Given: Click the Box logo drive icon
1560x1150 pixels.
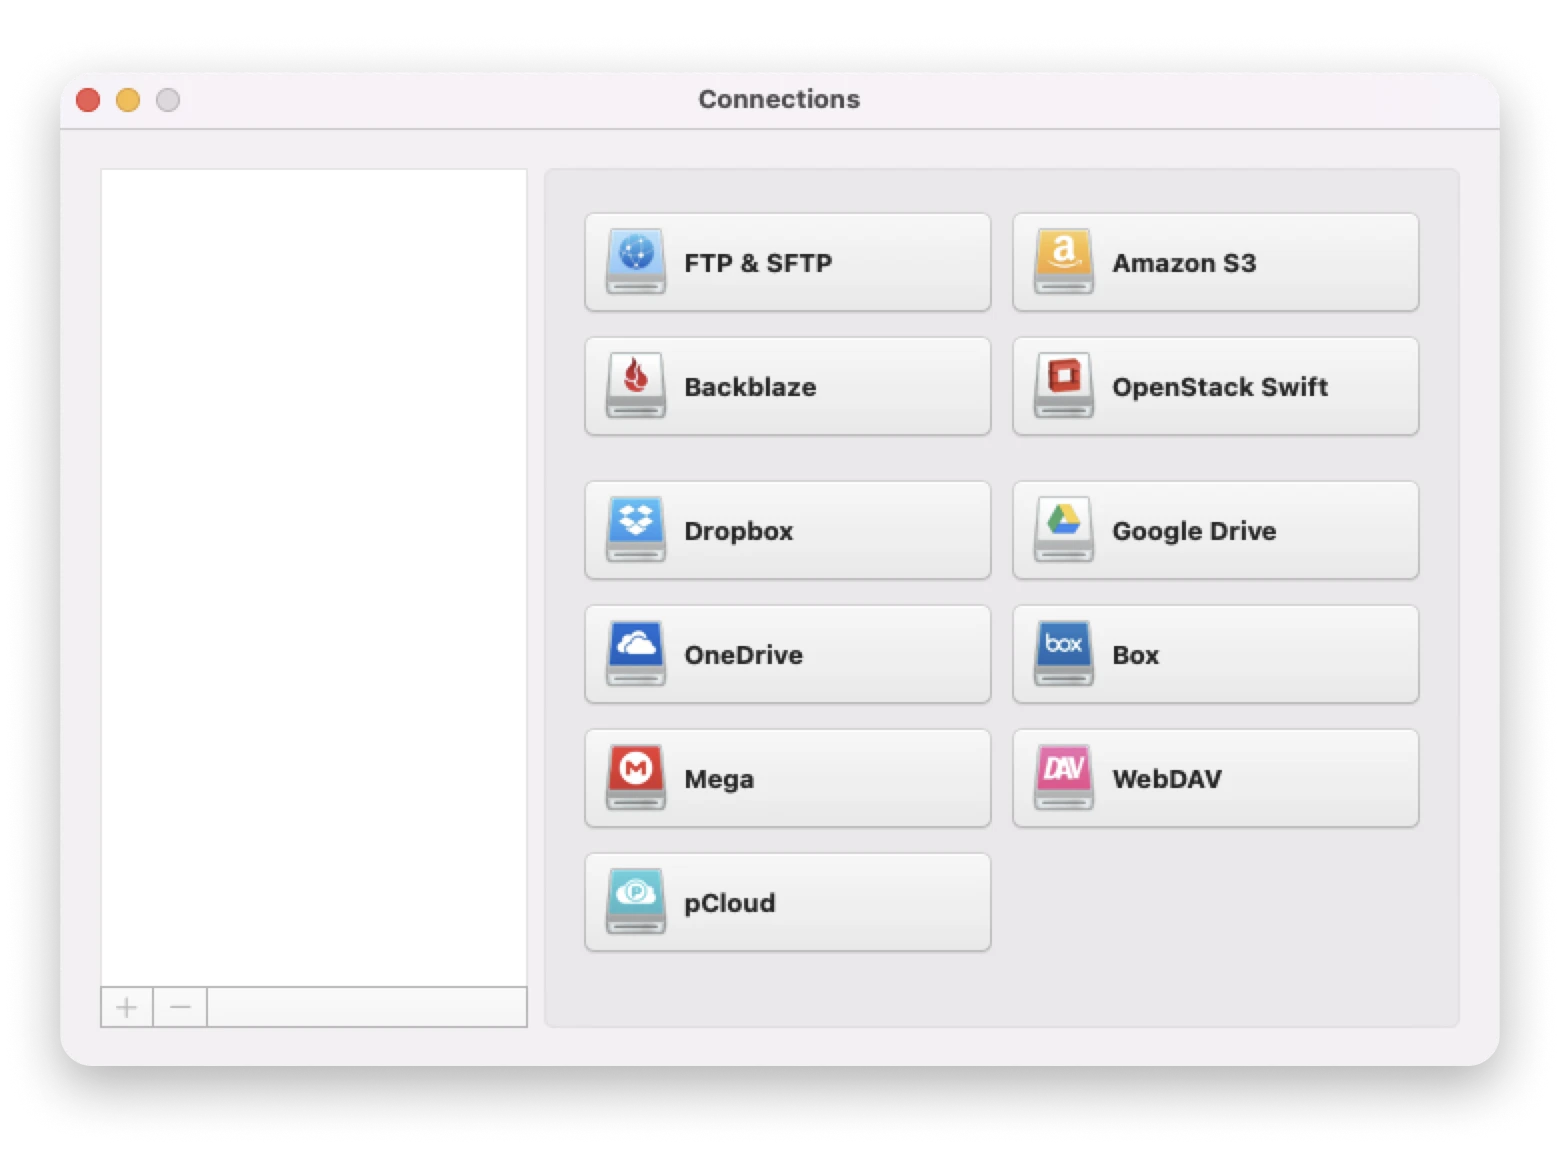Looking at the screenshot, I should pyautogui.click(x=1064, y=654).
